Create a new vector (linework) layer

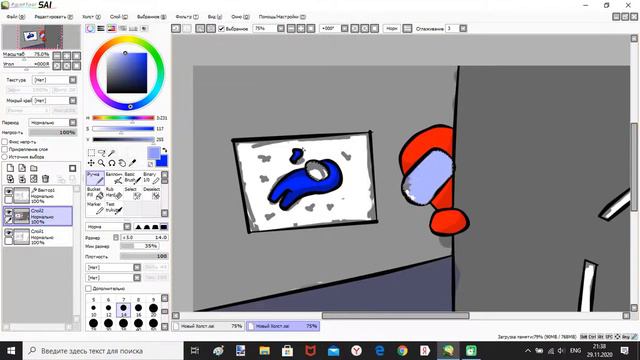tap(22, 168)
